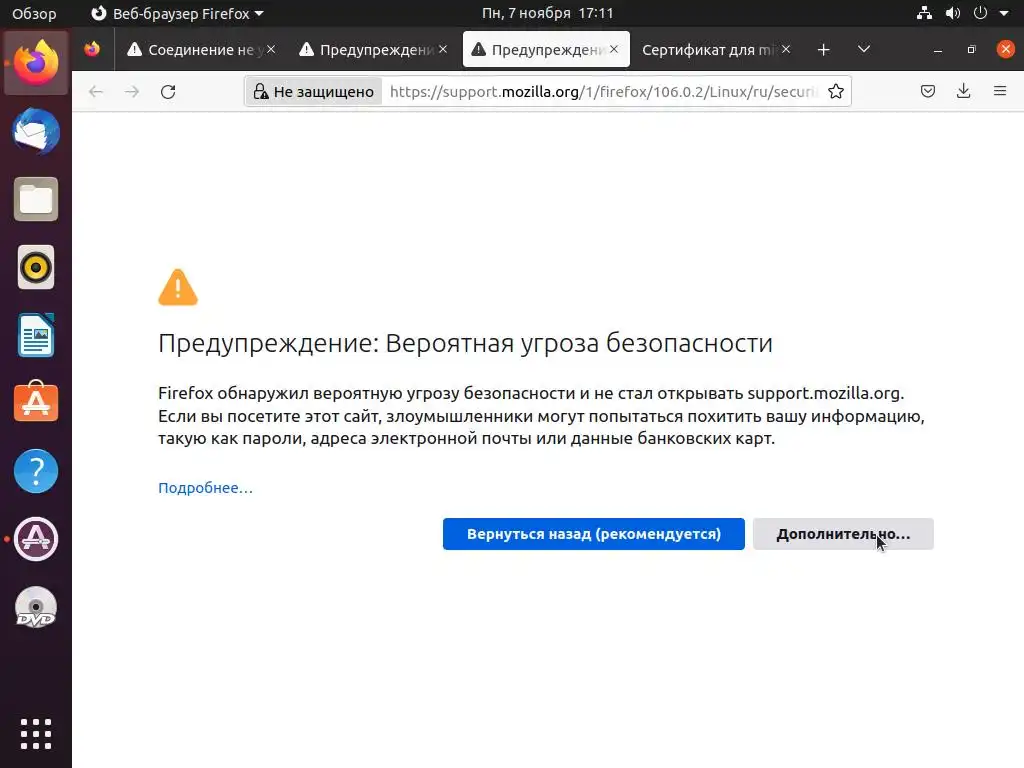Open the Firefox hamburger menu
The height and width of the screenshot is (768, 1024).
(1000, 91)
